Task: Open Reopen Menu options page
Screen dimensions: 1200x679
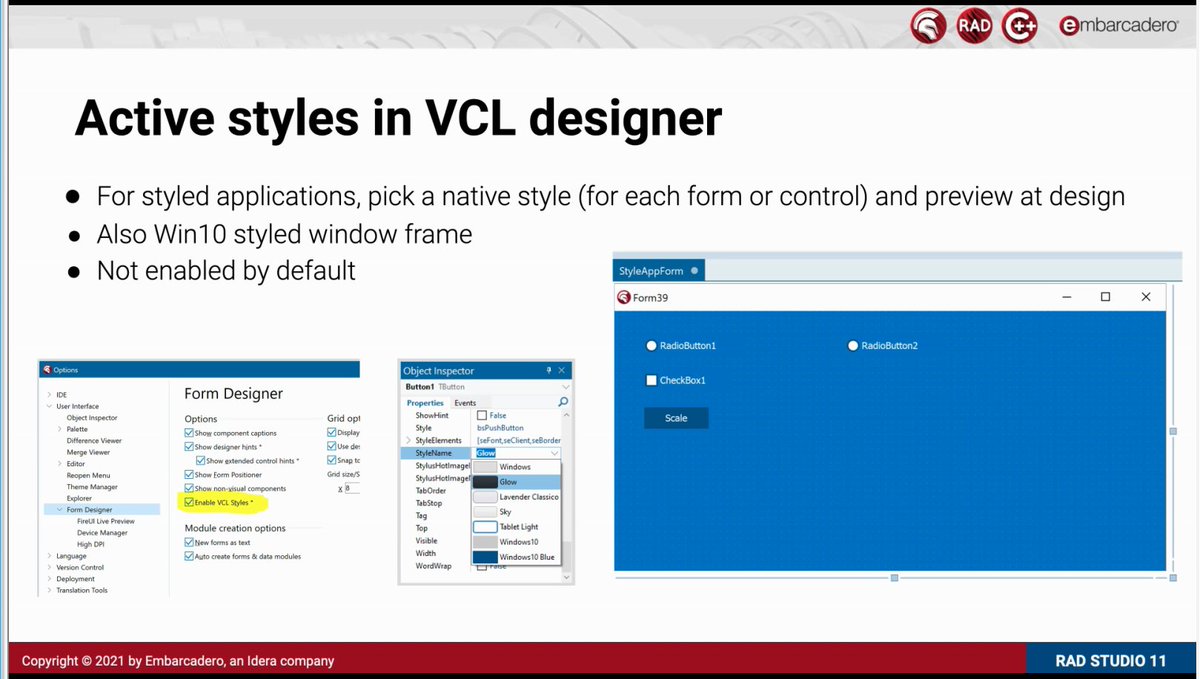Action: click(x=88, y=476)
